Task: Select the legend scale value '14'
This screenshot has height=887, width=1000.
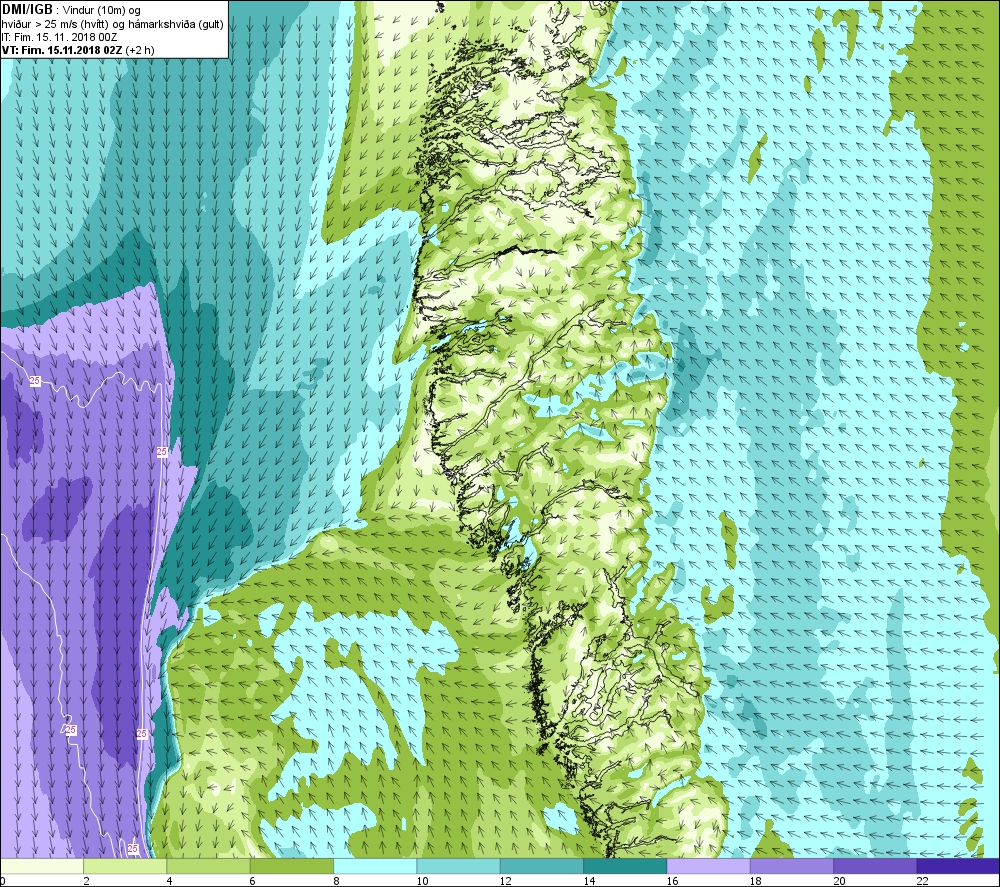Action: click(589, 881)
